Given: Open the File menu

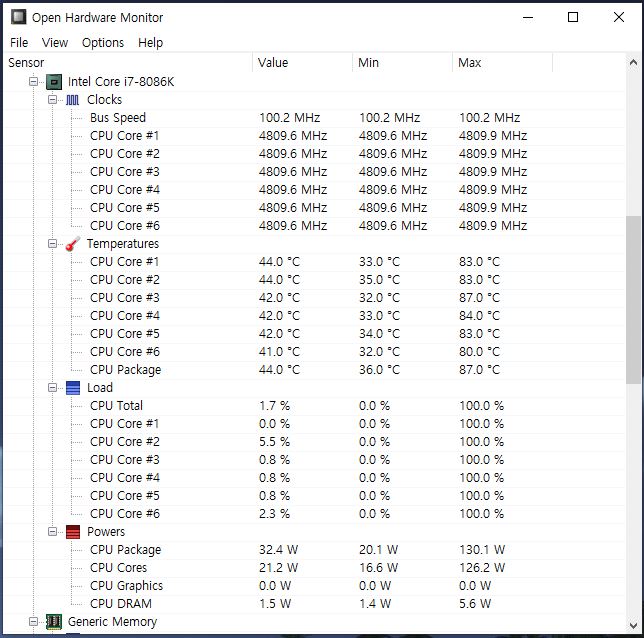Looking at the screenshot, I should point(19,43).
